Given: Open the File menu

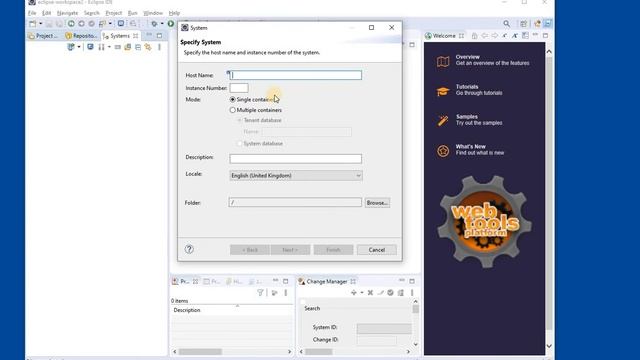Looking at the screenshot, I should pos(32,13).
